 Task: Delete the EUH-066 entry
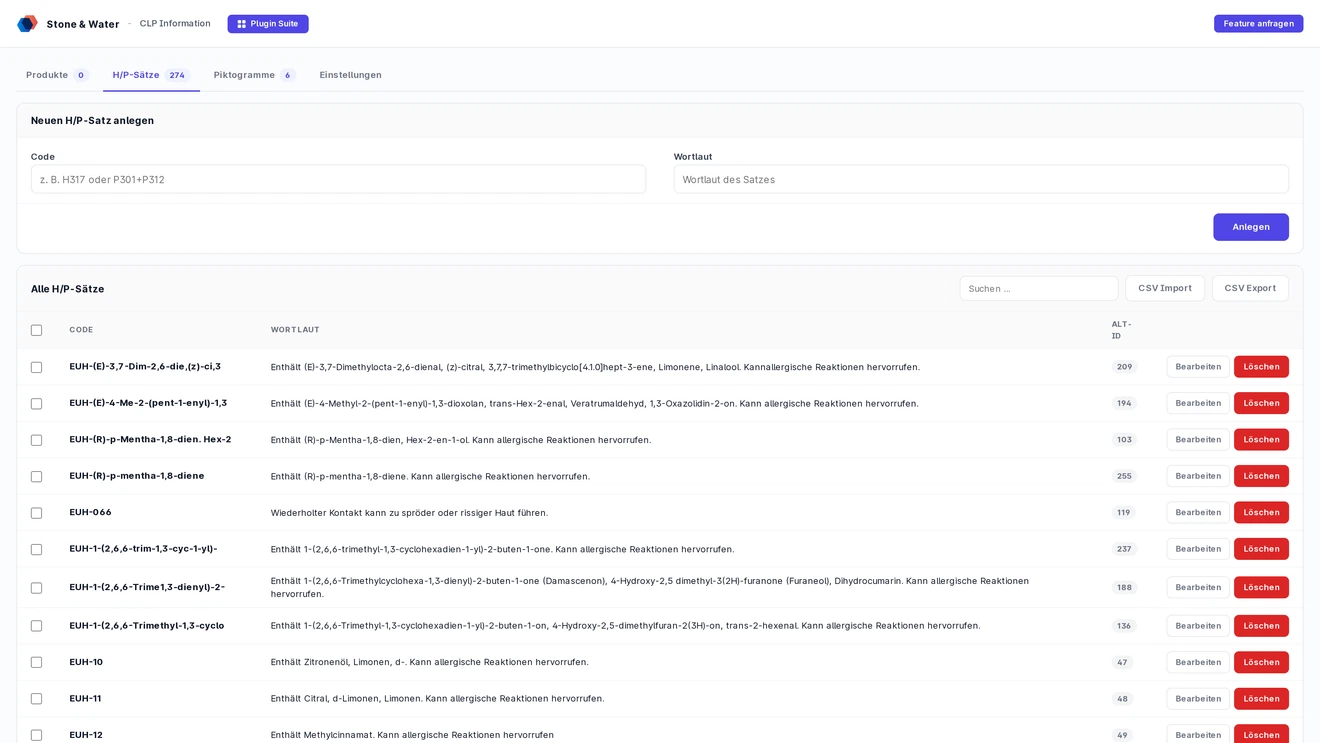(1261, 512)
